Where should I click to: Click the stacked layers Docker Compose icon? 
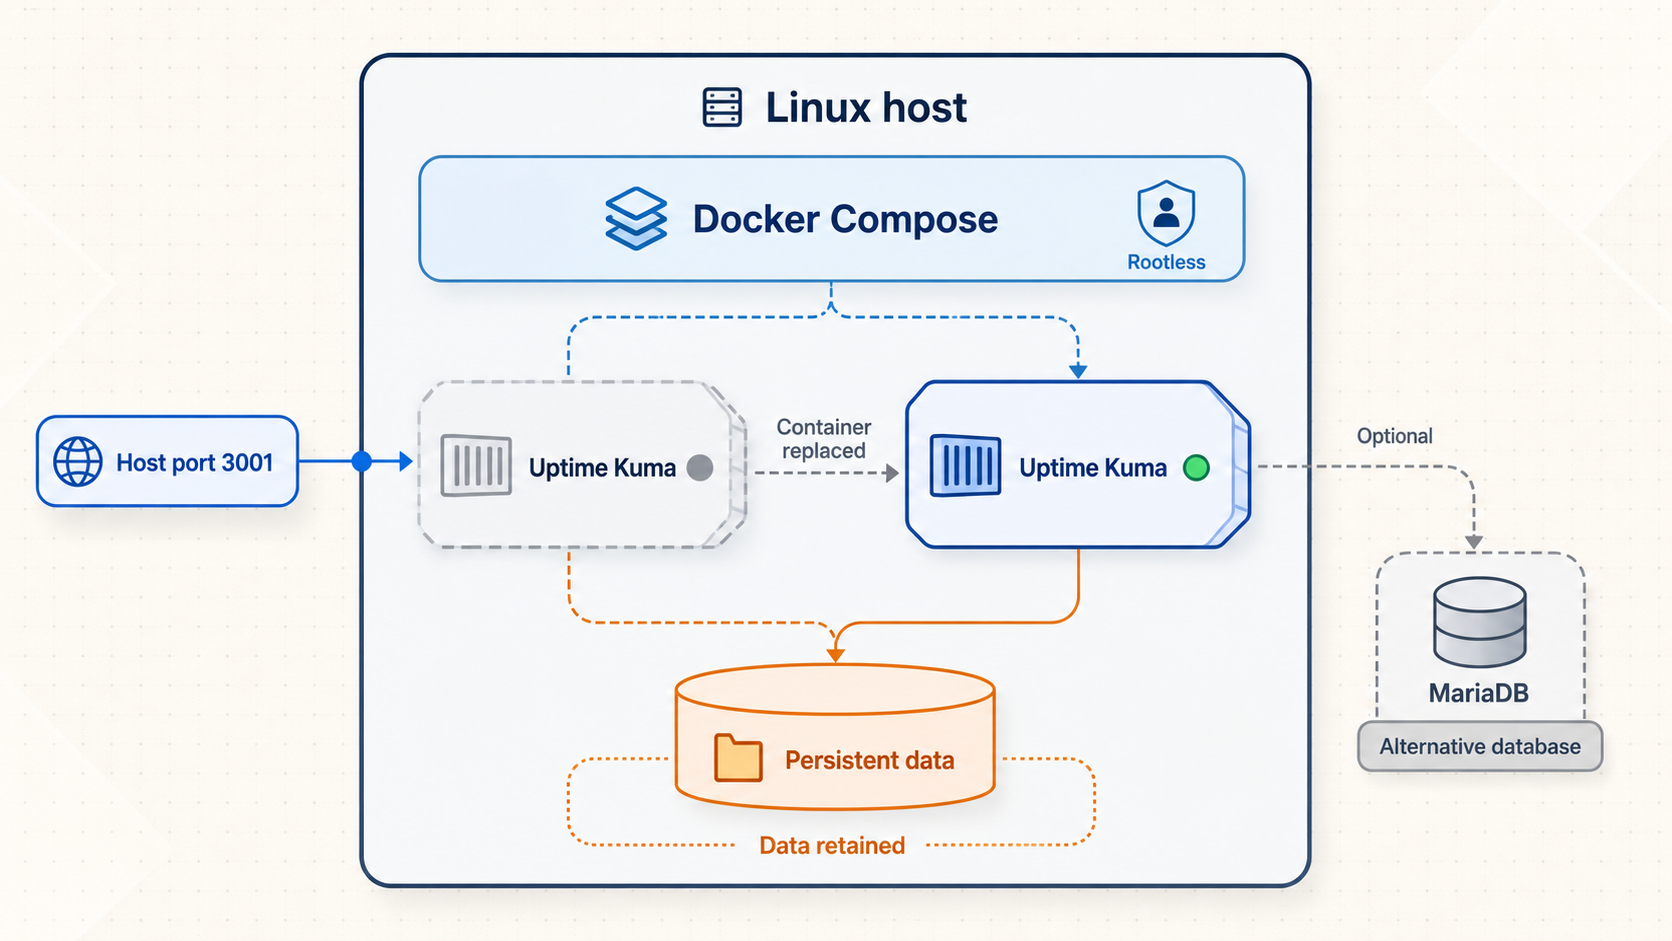[636, 218]
